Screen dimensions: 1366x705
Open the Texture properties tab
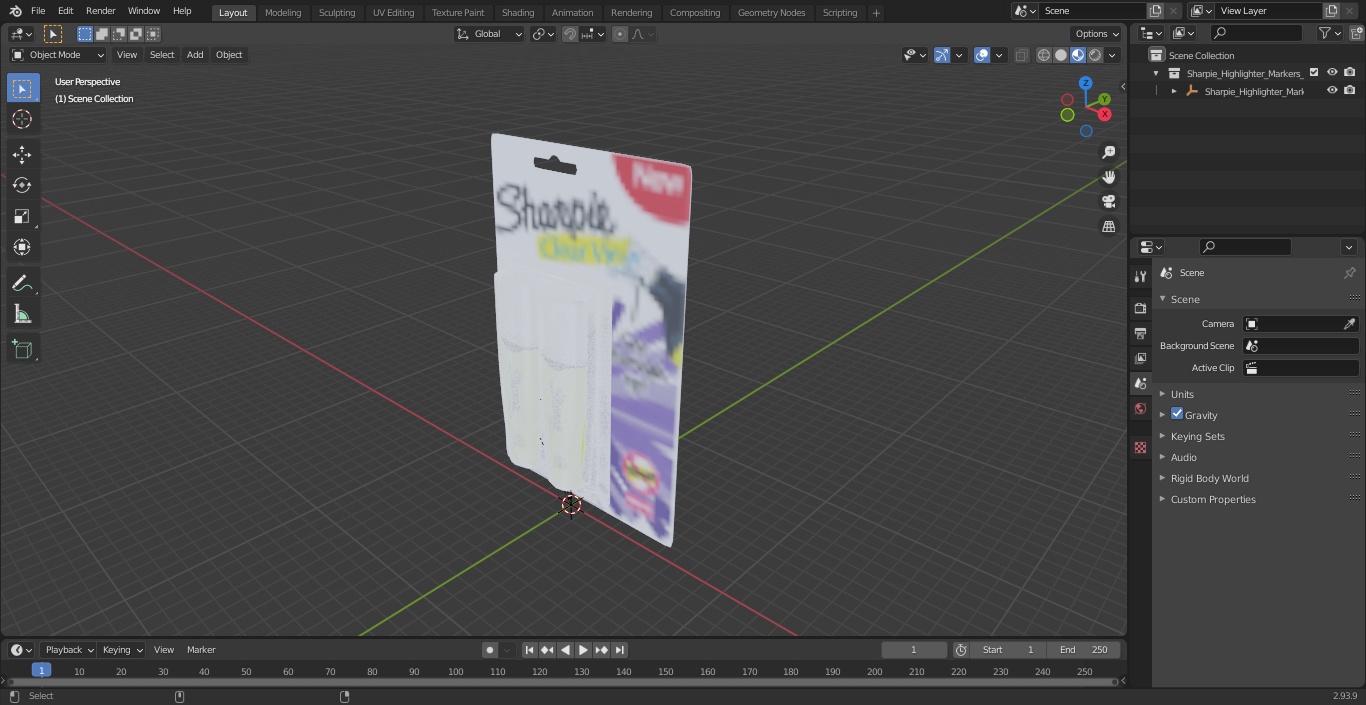click(1140, 447)
